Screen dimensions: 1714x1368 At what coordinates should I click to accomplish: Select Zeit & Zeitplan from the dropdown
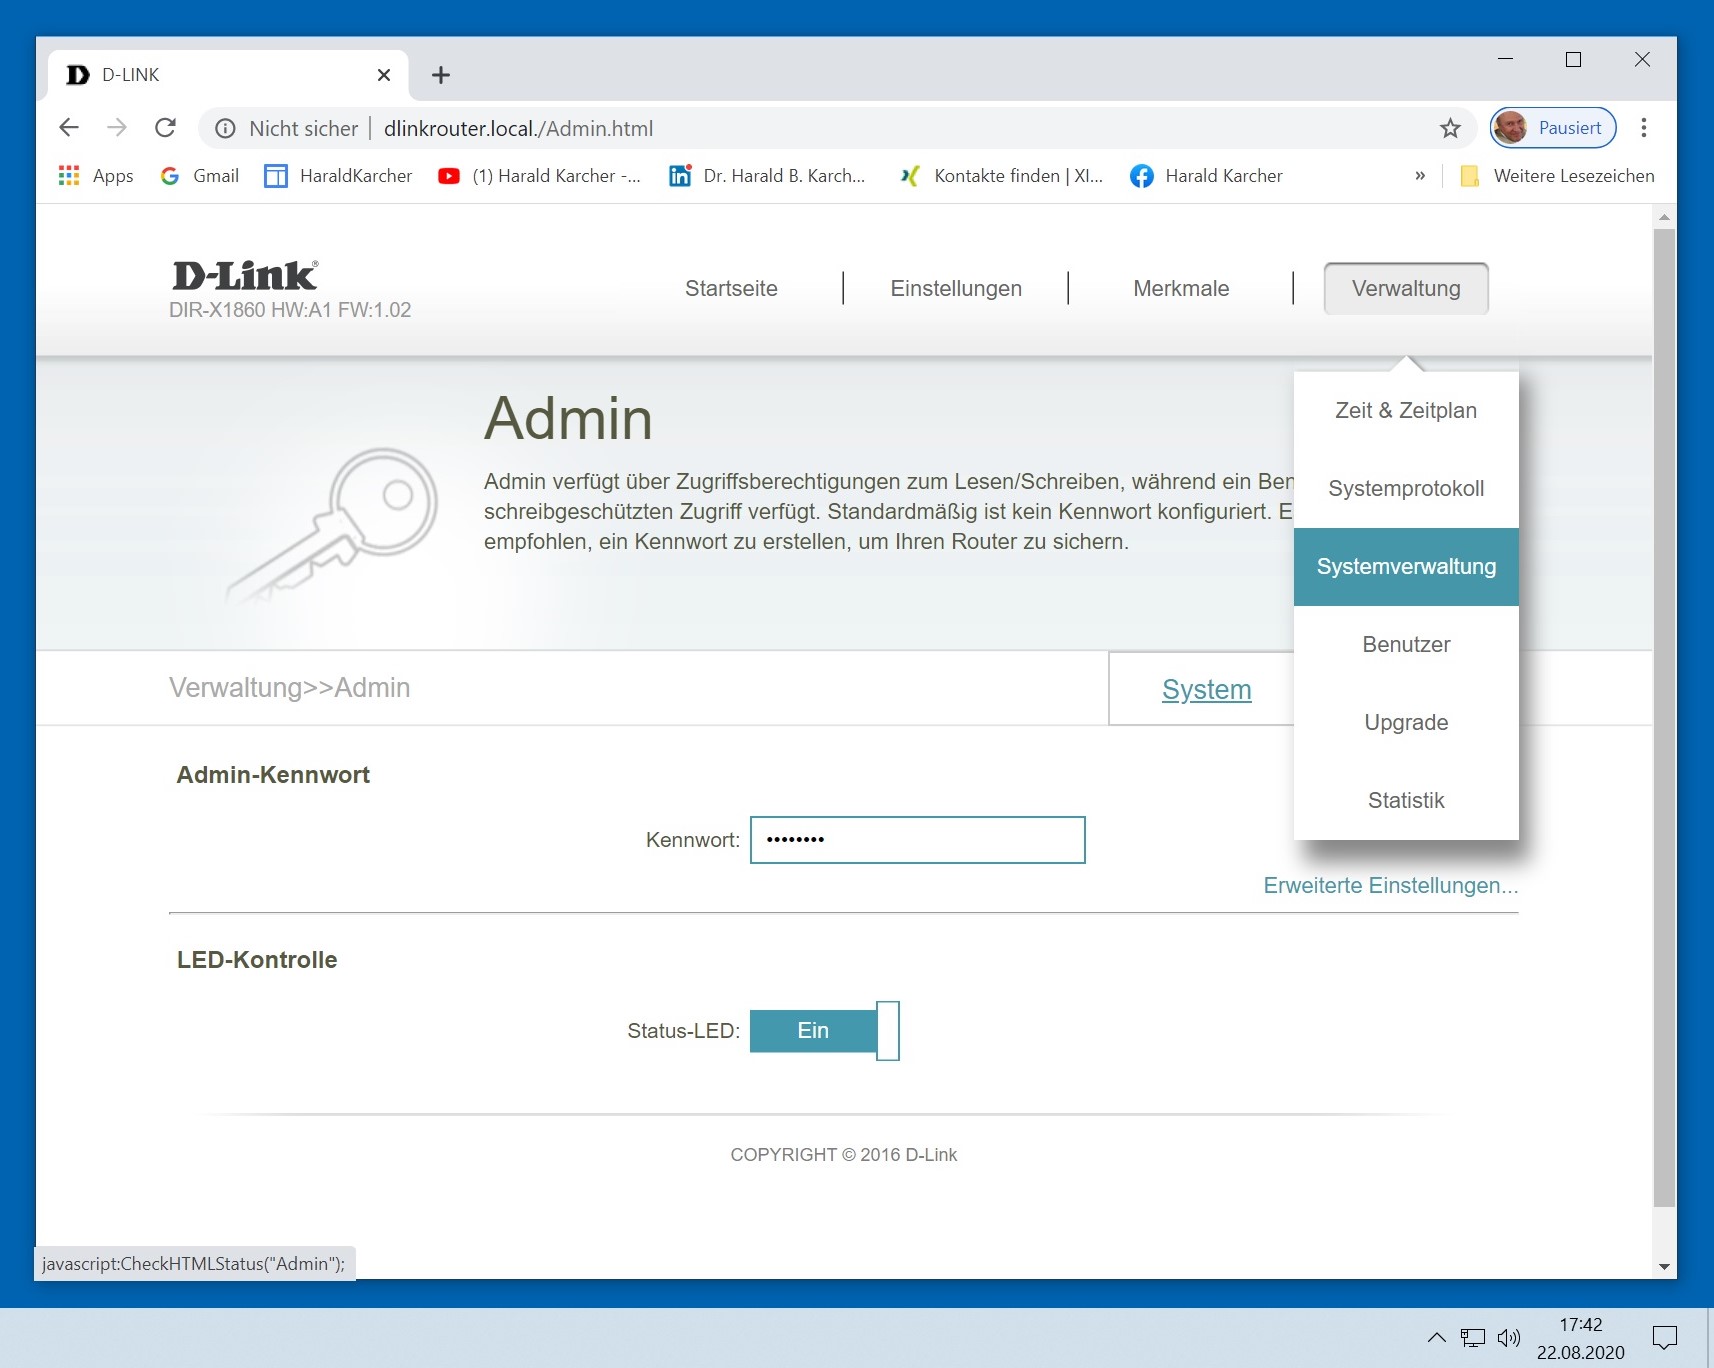pos(1406,410)
